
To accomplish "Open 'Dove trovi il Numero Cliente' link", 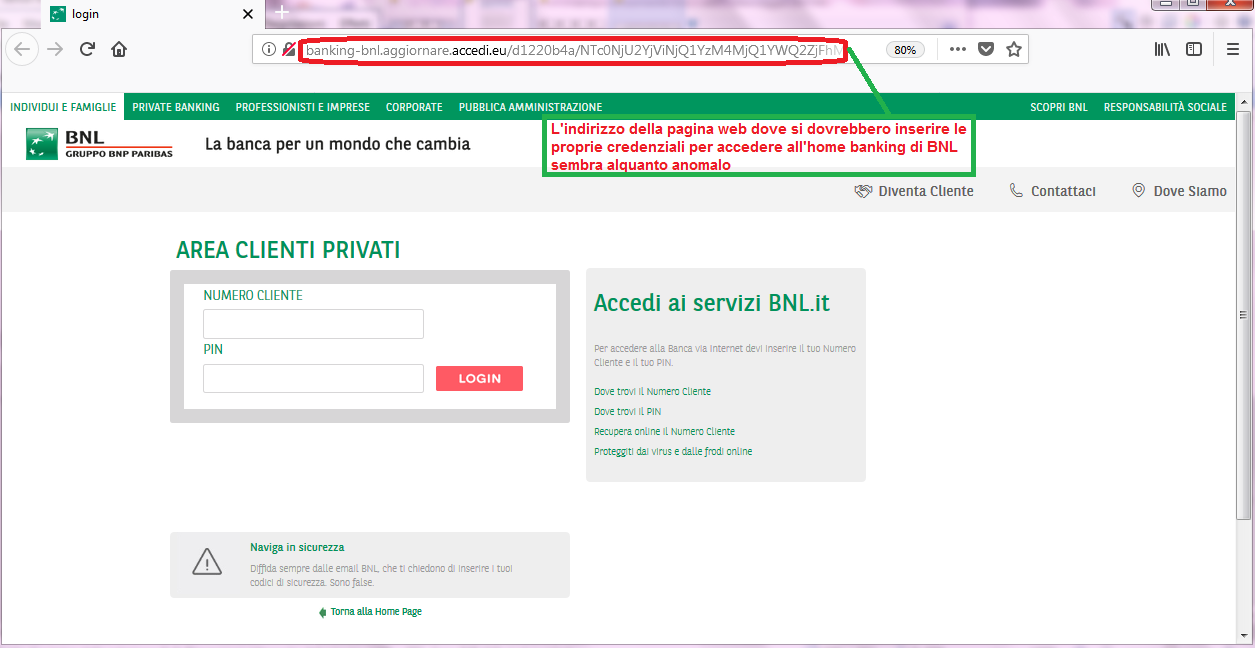I will (652, 392).
